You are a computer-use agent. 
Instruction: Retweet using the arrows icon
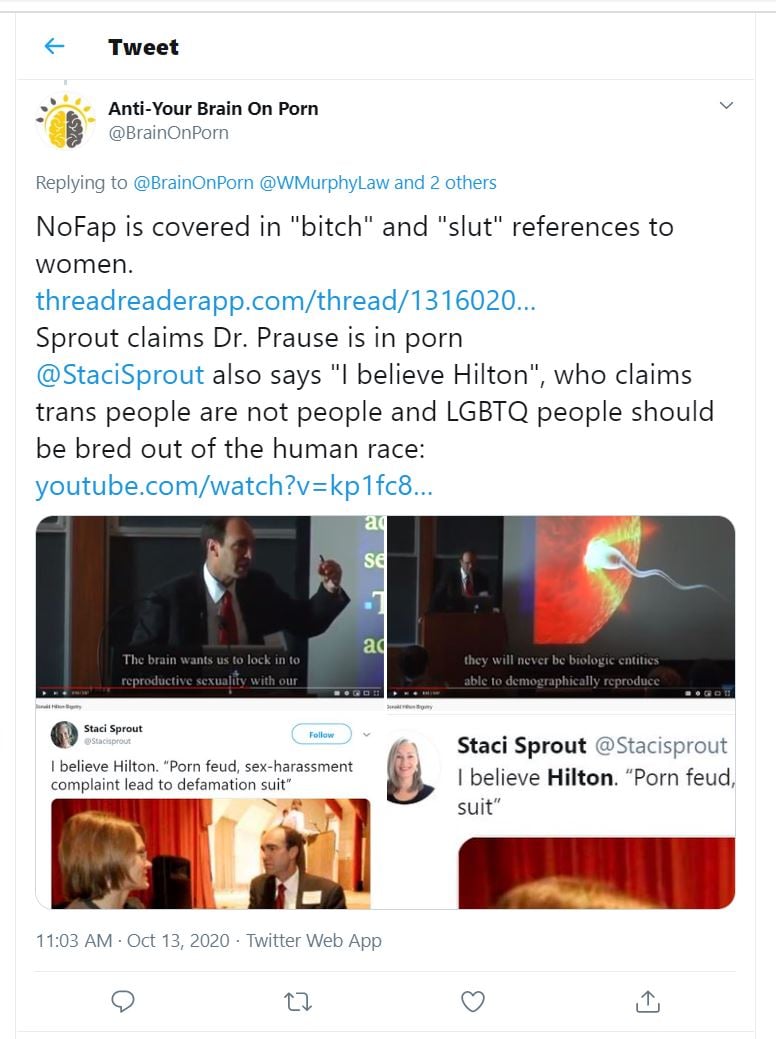coord(298,1001)
